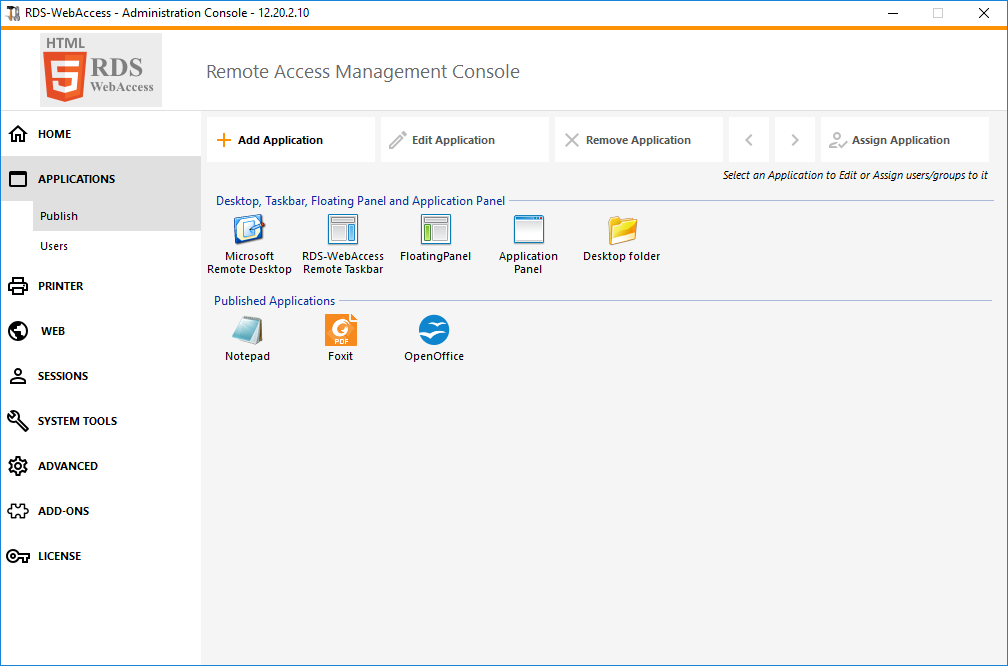Click Remove Application button

coord(639,140)
